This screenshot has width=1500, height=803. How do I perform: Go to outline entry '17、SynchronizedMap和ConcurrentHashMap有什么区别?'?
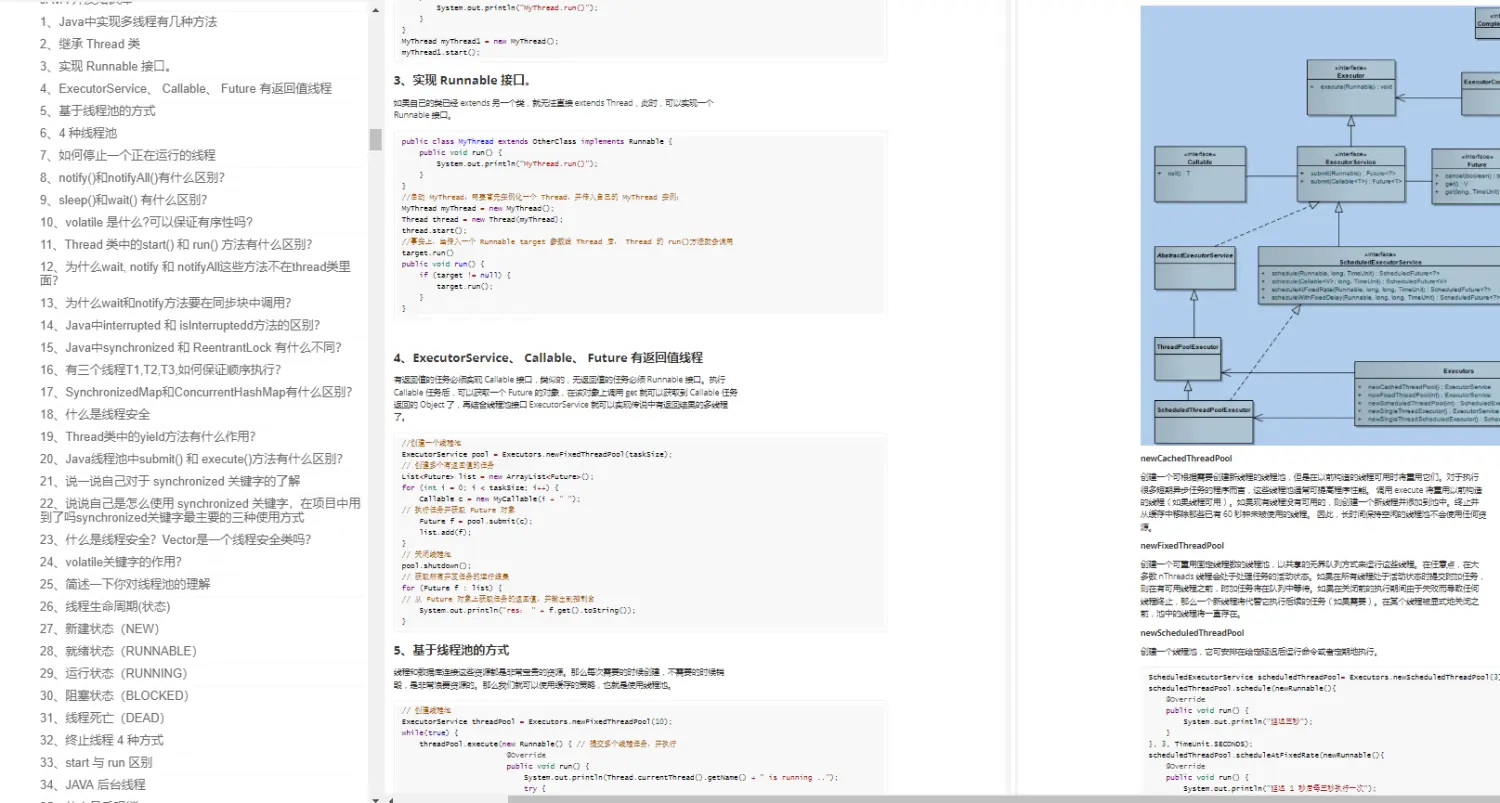click(196, 392)
